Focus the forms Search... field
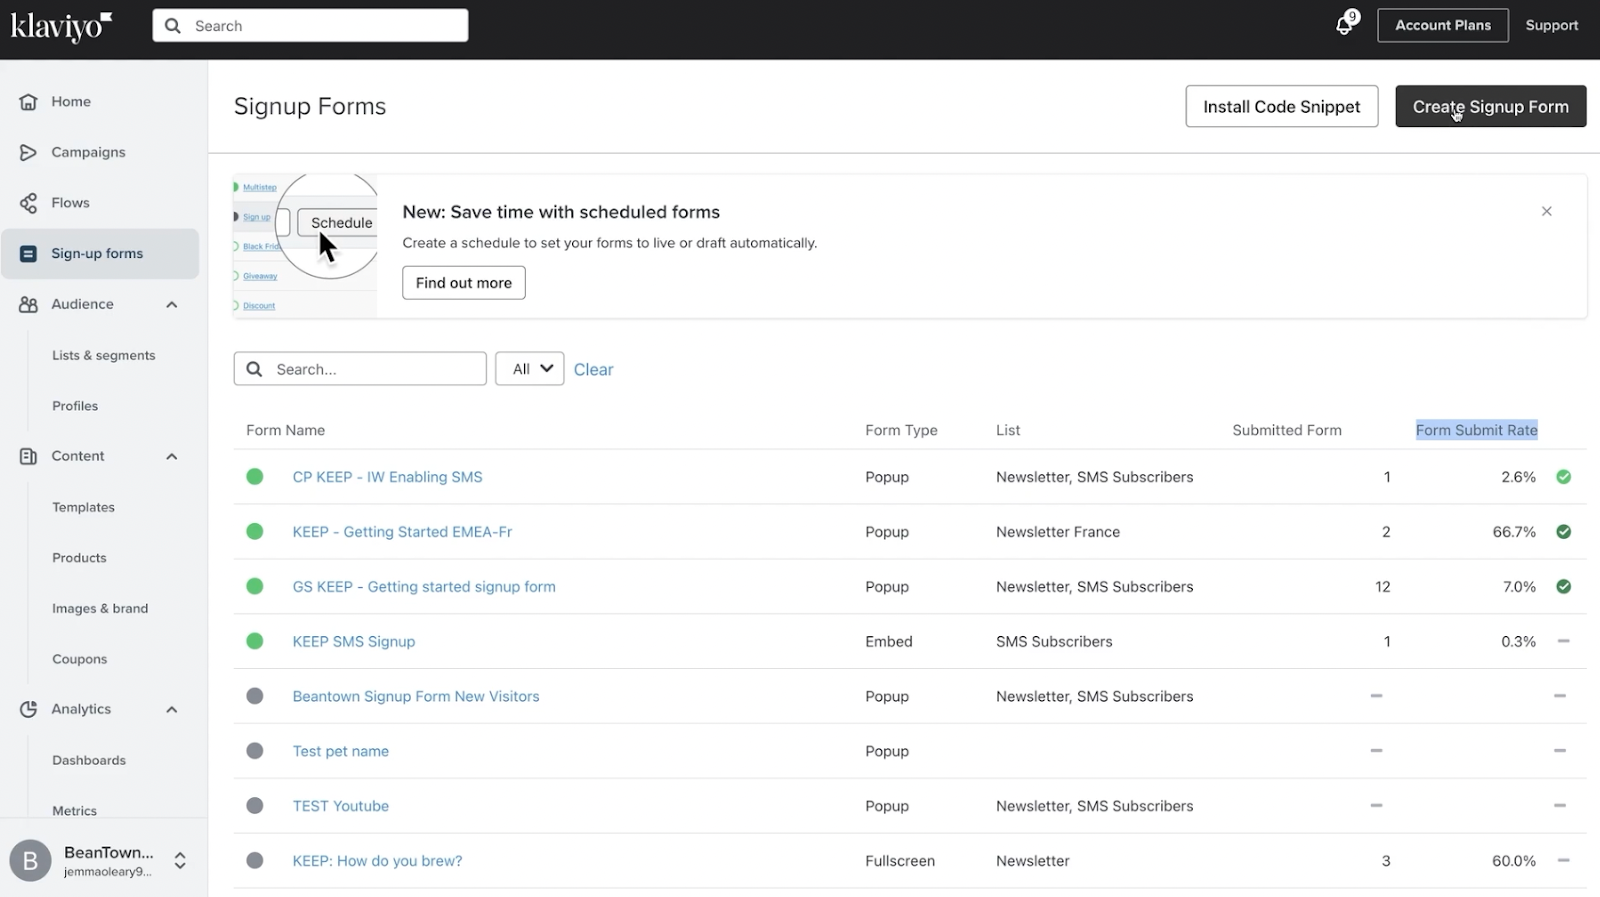 tap(360, 369)
